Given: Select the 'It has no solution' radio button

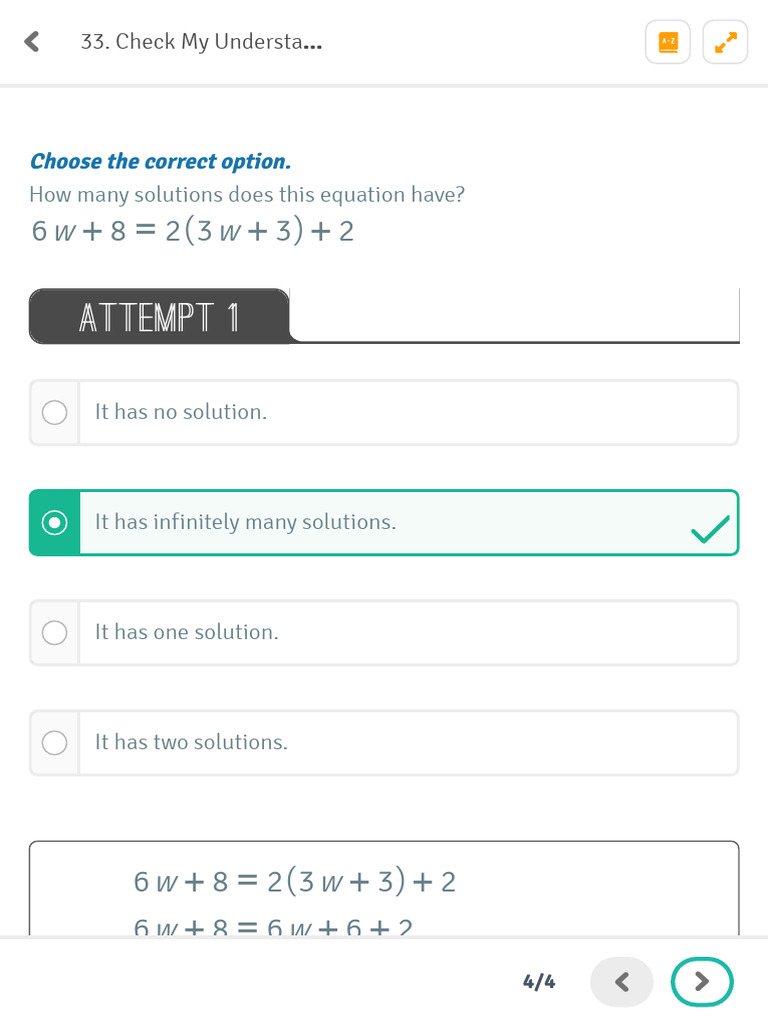Looking at the screenshot, I should [x=55, y=412].
